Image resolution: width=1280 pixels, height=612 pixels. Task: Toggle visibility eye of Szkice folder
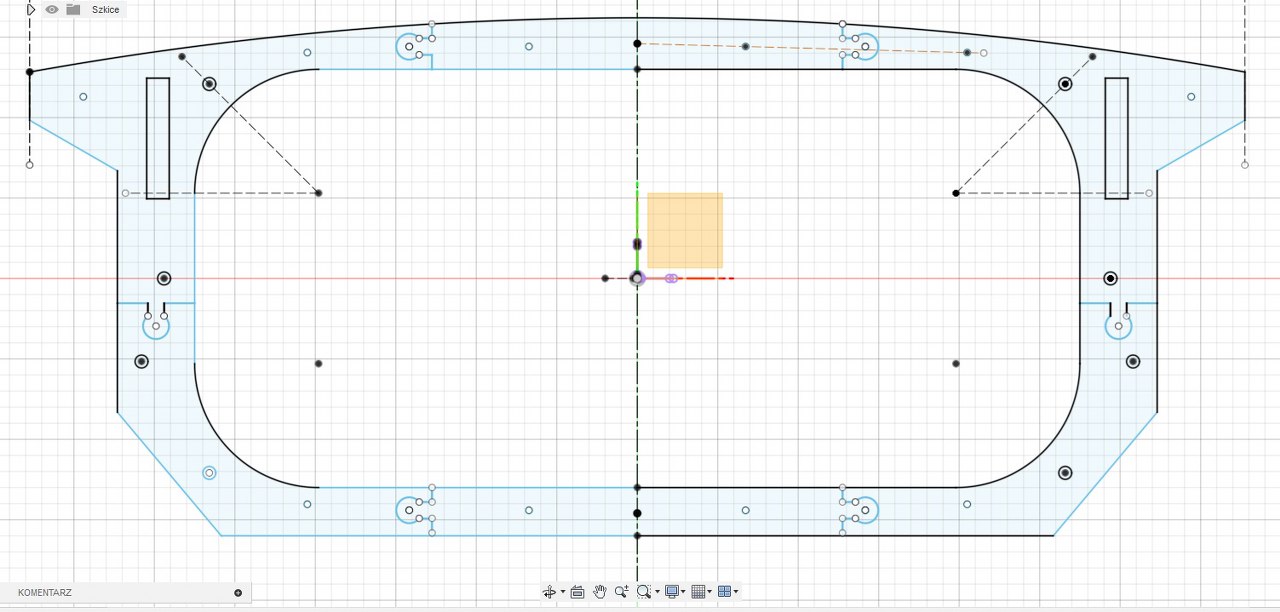[52, 9]
